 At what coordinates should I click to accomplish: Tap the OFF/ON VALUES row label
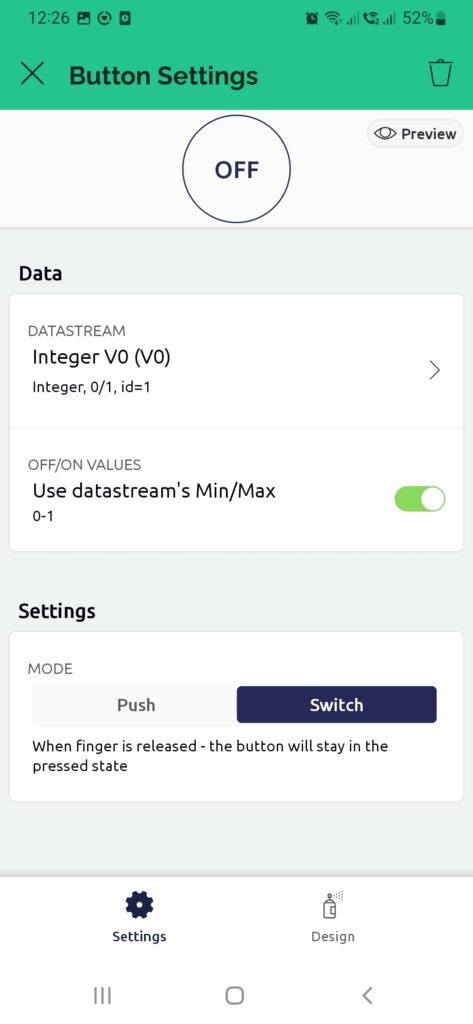click(84, 465)
